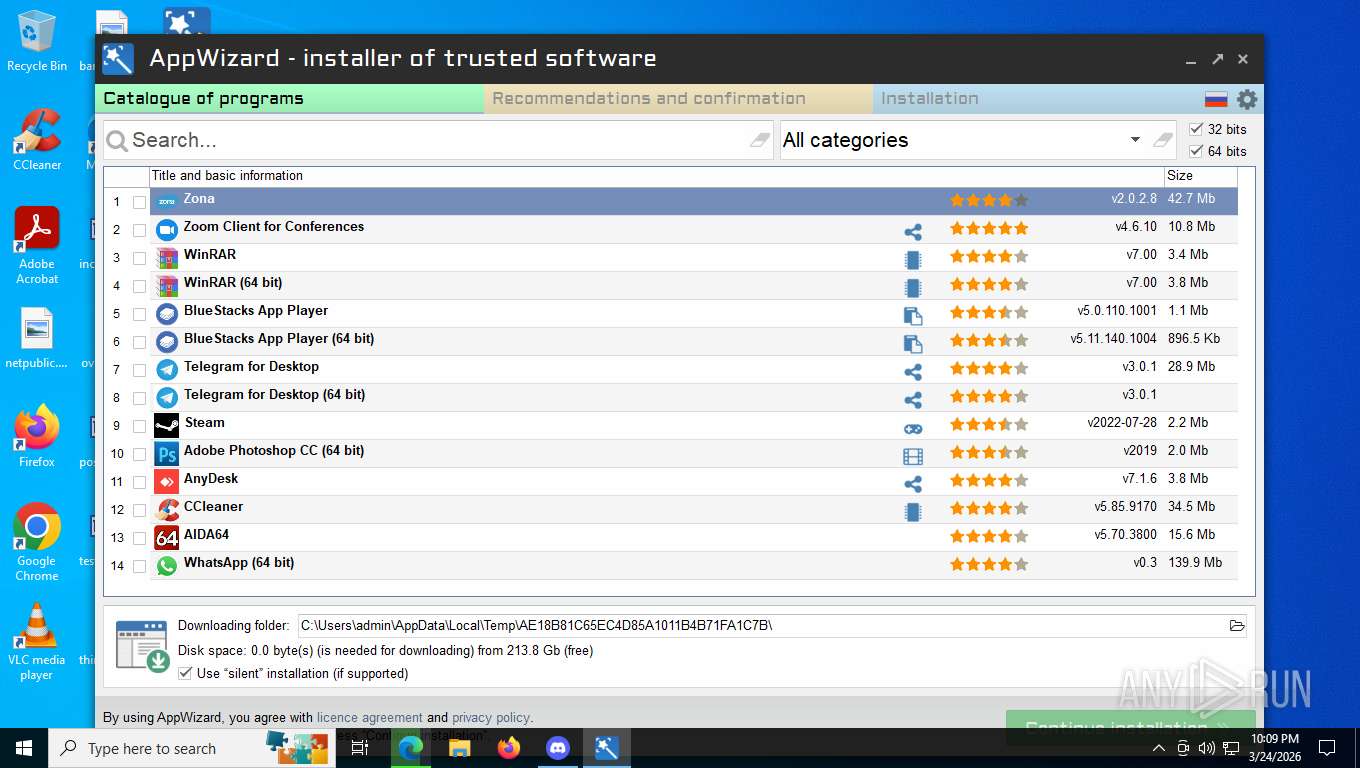Check the Zona program checkbox

139,202
